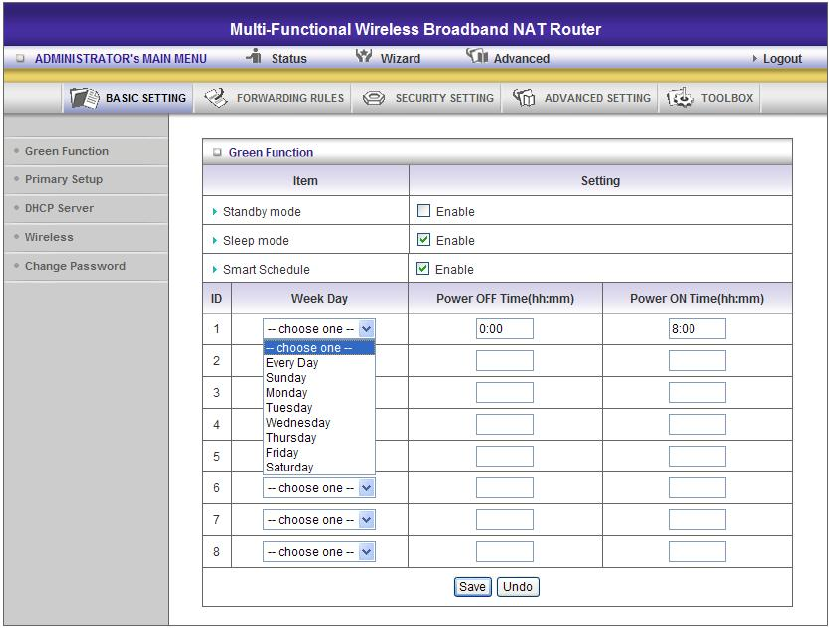Disable the Smart Schedule checkbox
The width and height of the screenshot is (829, 628).
[423, 269]
